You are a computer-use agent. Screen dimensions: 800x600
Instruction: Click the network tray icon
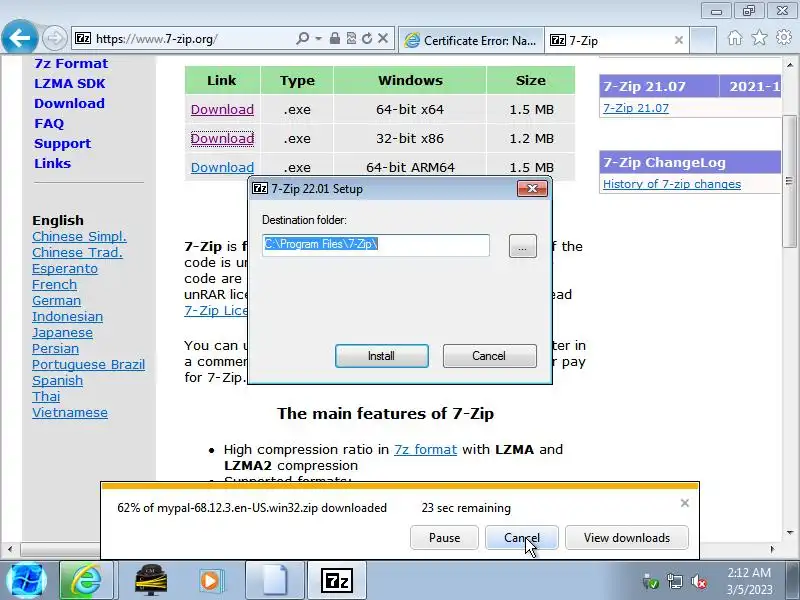pyautogui.click(x=674, y=581)
